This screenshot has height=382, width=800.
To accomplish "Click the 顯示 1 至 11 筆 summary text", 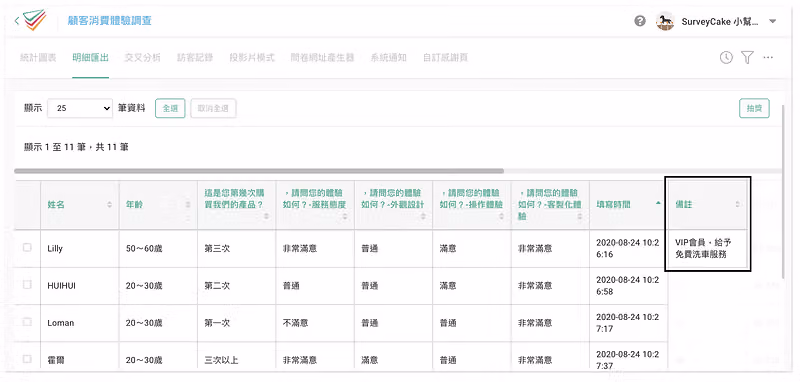I will point(77,147).
